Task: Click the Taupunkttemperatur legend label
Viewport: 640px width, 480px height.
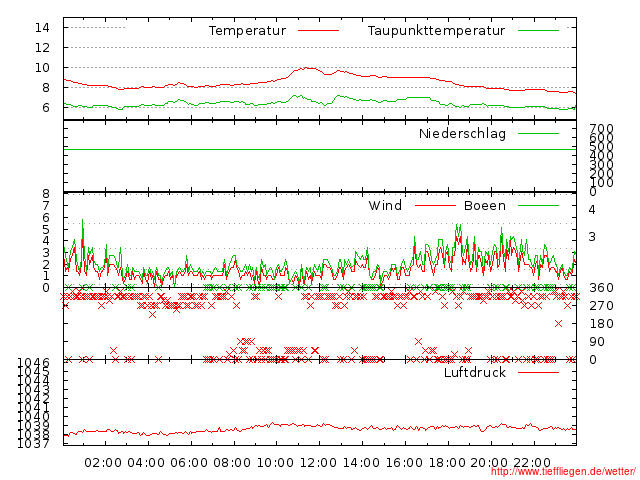Action: click(436, 31)
